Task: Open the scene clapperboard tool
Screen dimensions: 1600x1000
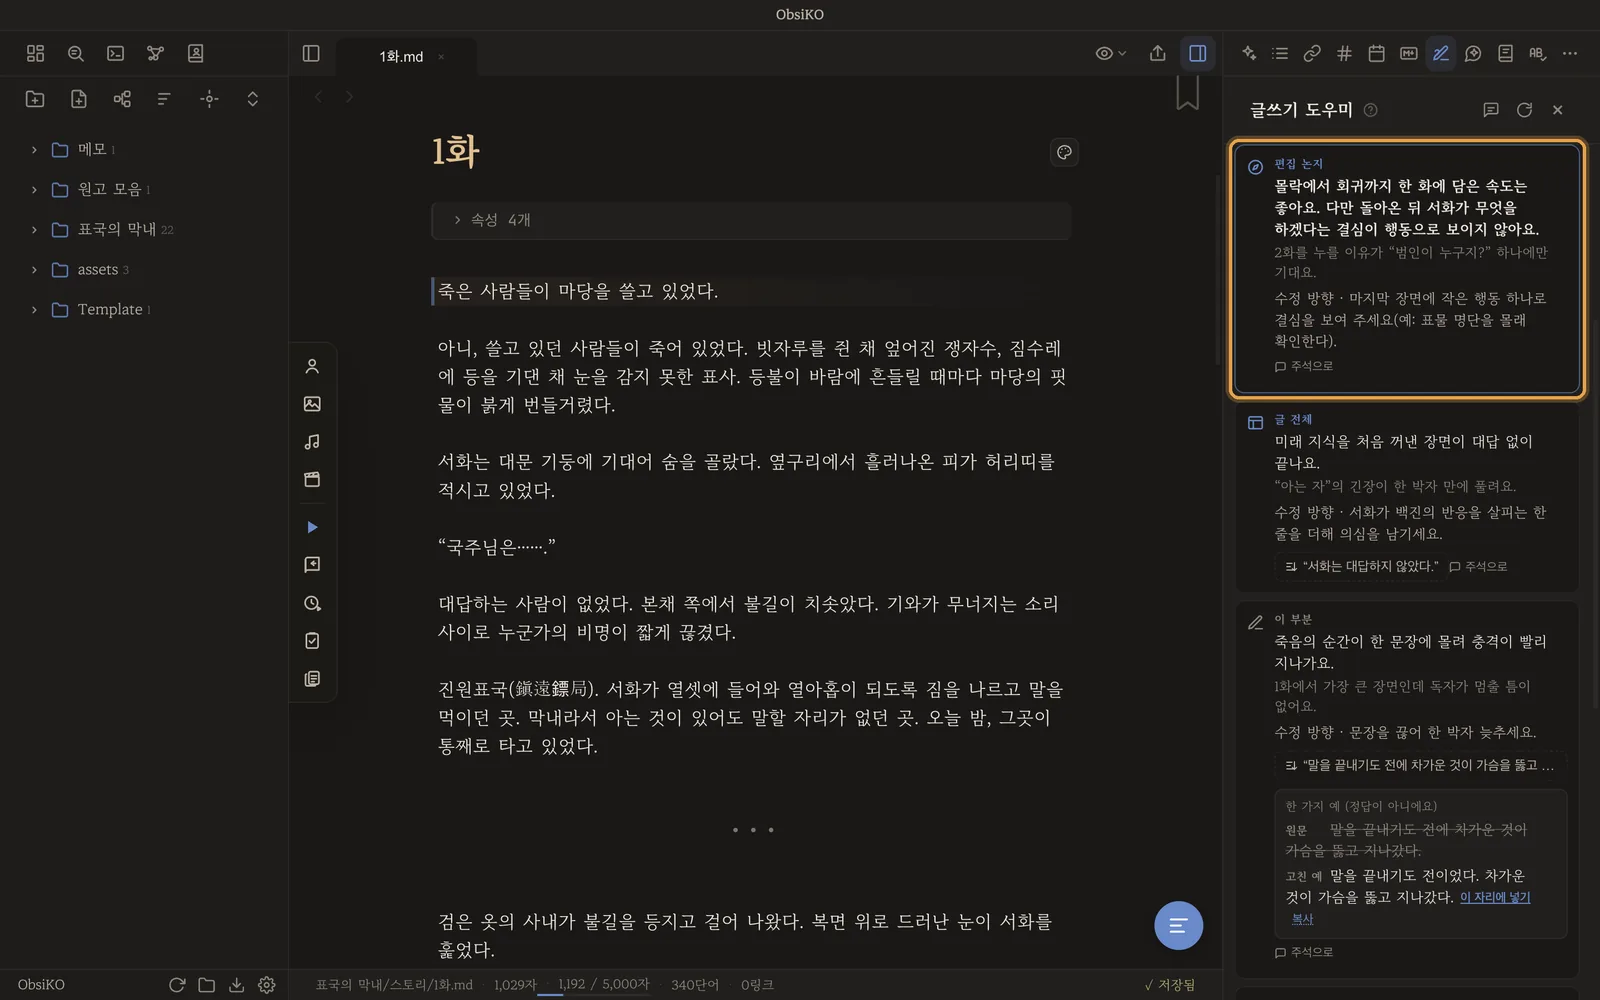Action: point(312,480)
